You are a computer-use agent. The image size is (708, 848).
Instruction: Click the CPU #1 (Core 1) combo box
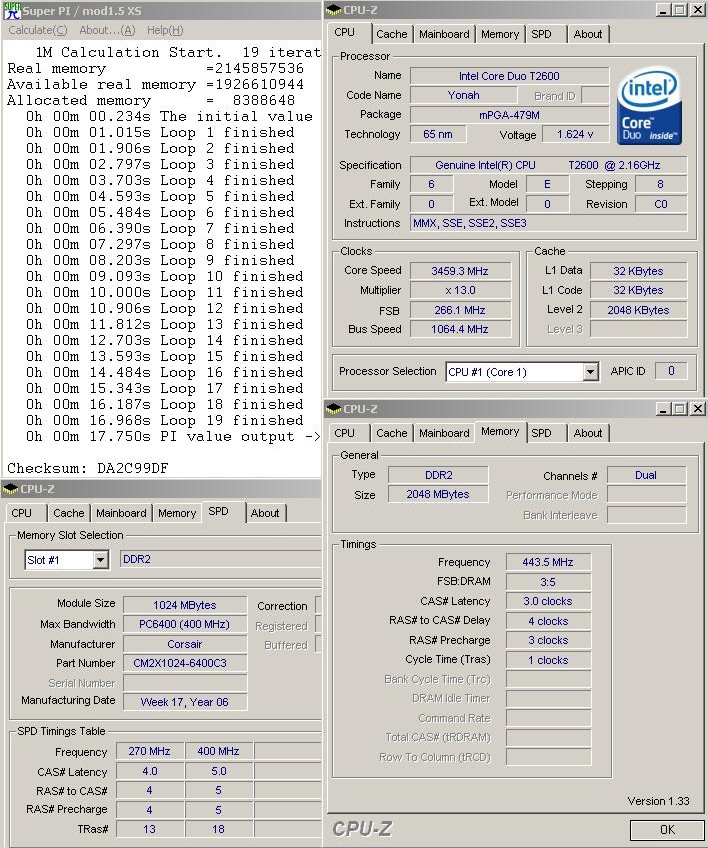[x=522, y=372]
